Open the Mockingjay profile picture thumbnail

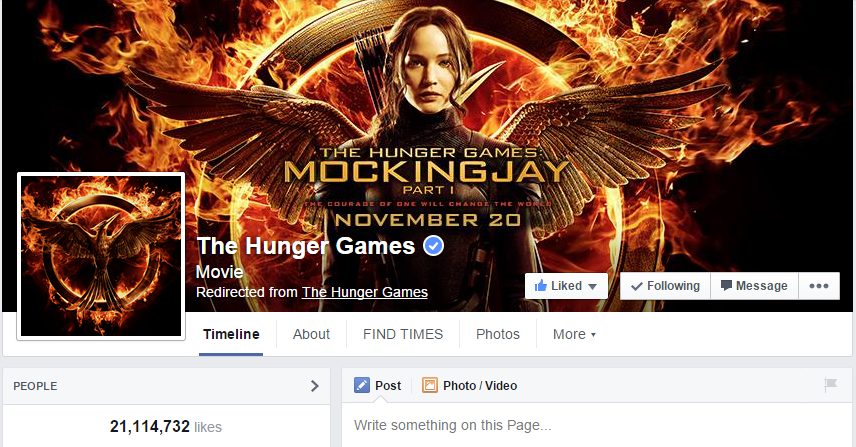(x=101, y=256)
